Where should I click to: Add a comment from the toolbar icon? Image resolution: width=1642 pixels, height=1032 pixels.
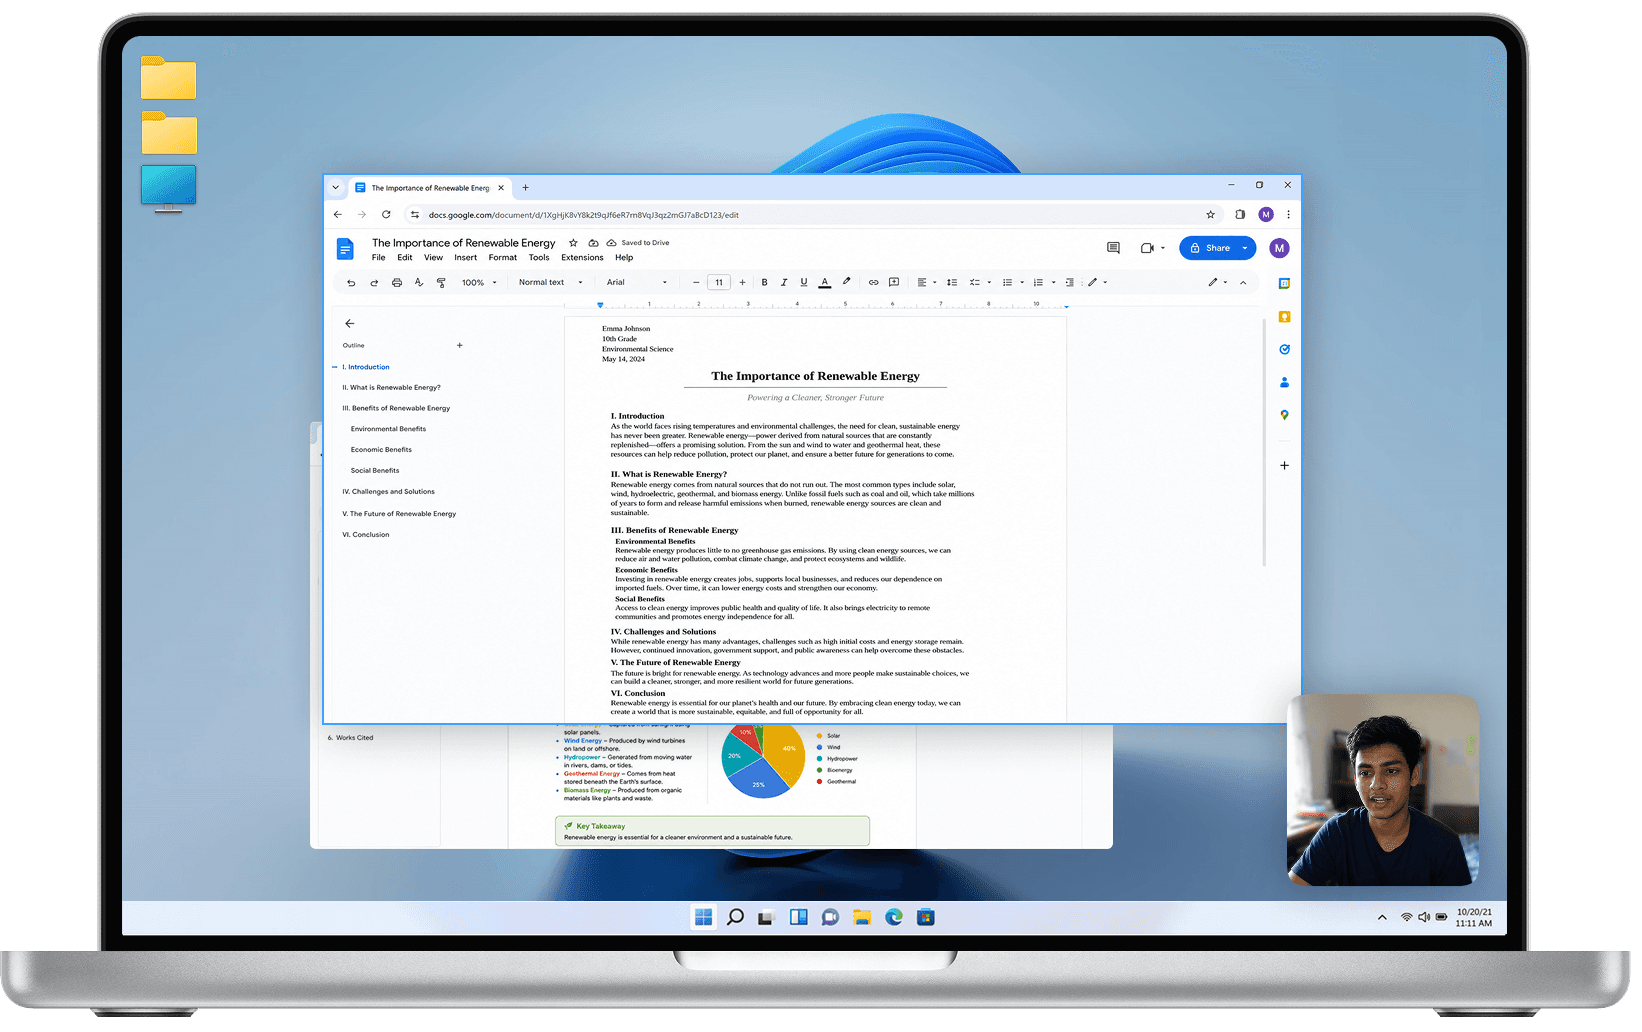pyautogui.click(x=894, y=283)
